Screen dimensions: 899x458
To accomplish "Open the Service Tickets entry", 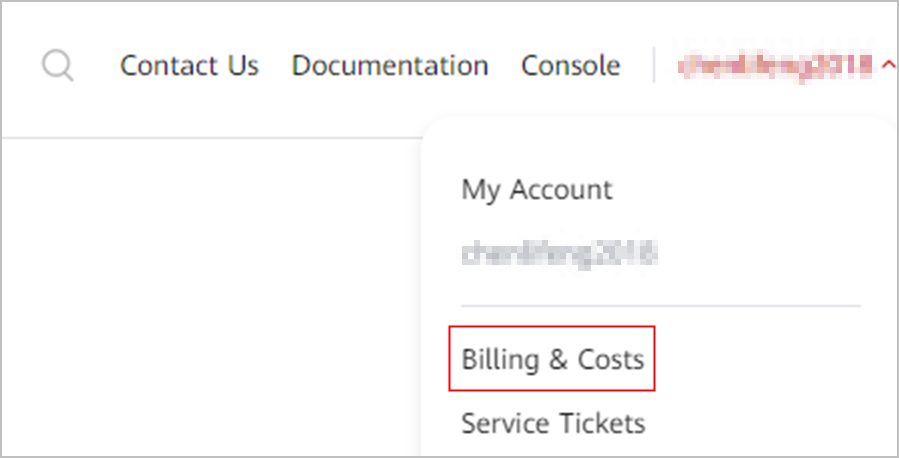I will coord(552,423).
